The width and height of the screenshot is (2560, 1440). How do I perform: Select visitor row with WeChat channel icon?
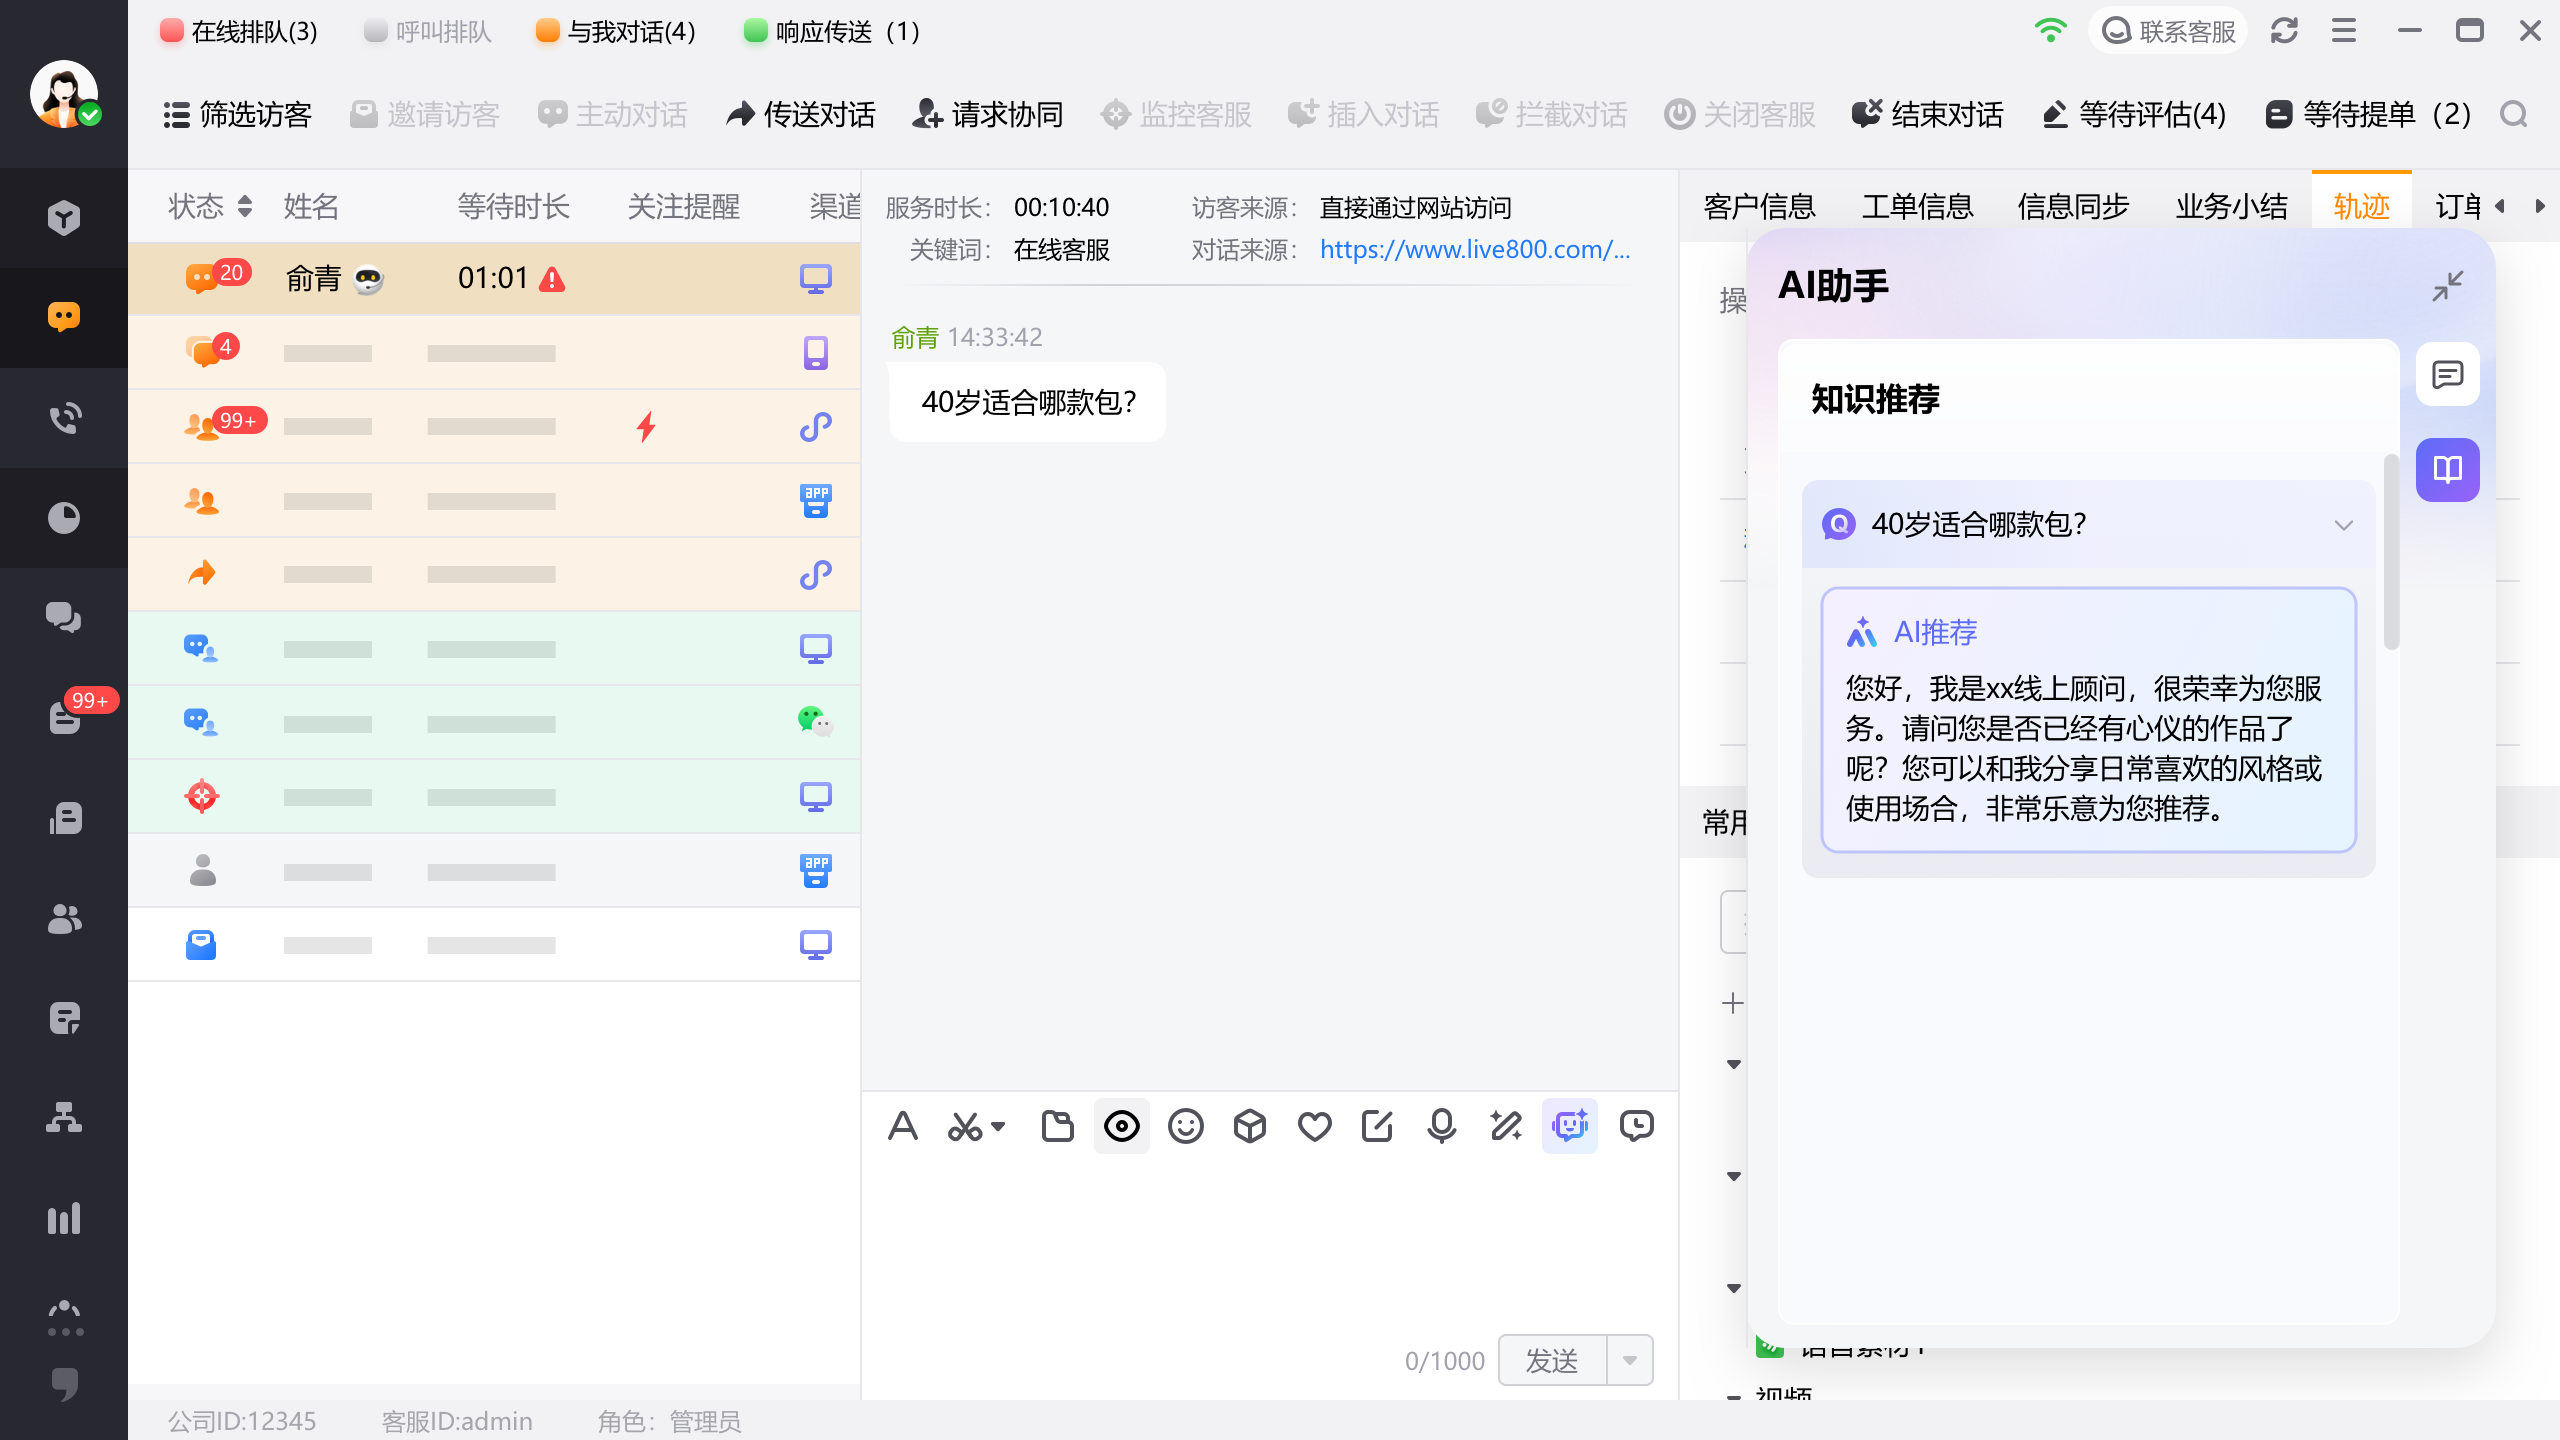pyautogui.click(x=494, y=722)
